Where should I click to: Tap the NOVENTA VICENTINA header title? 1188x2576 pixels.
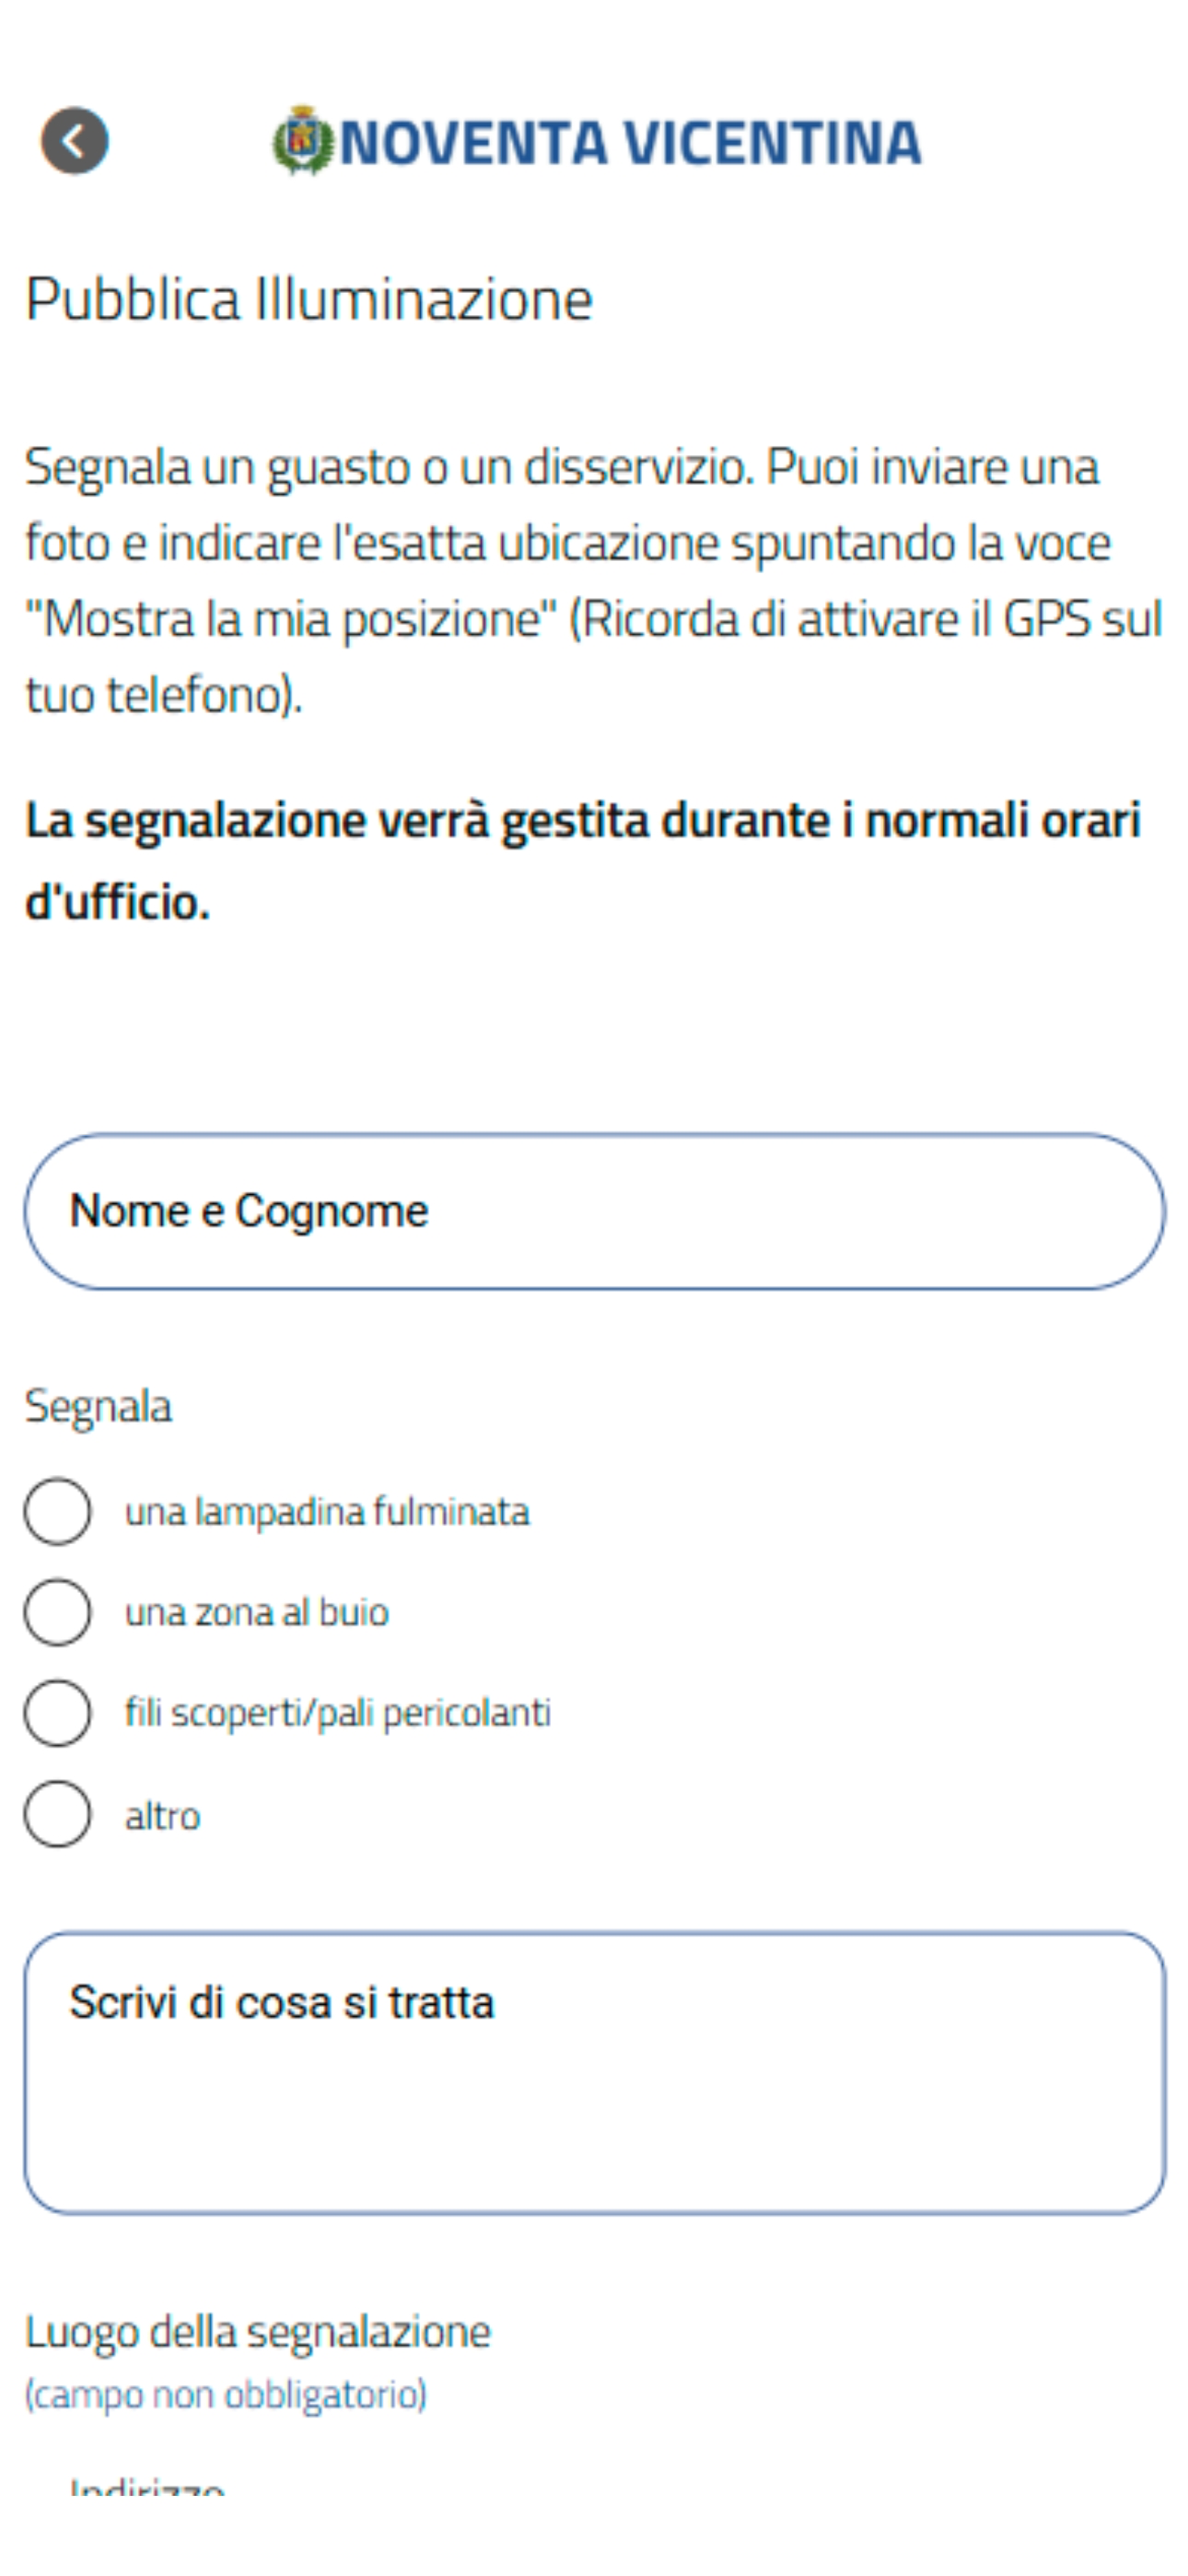pyautogui.click(x=630, y=142)
